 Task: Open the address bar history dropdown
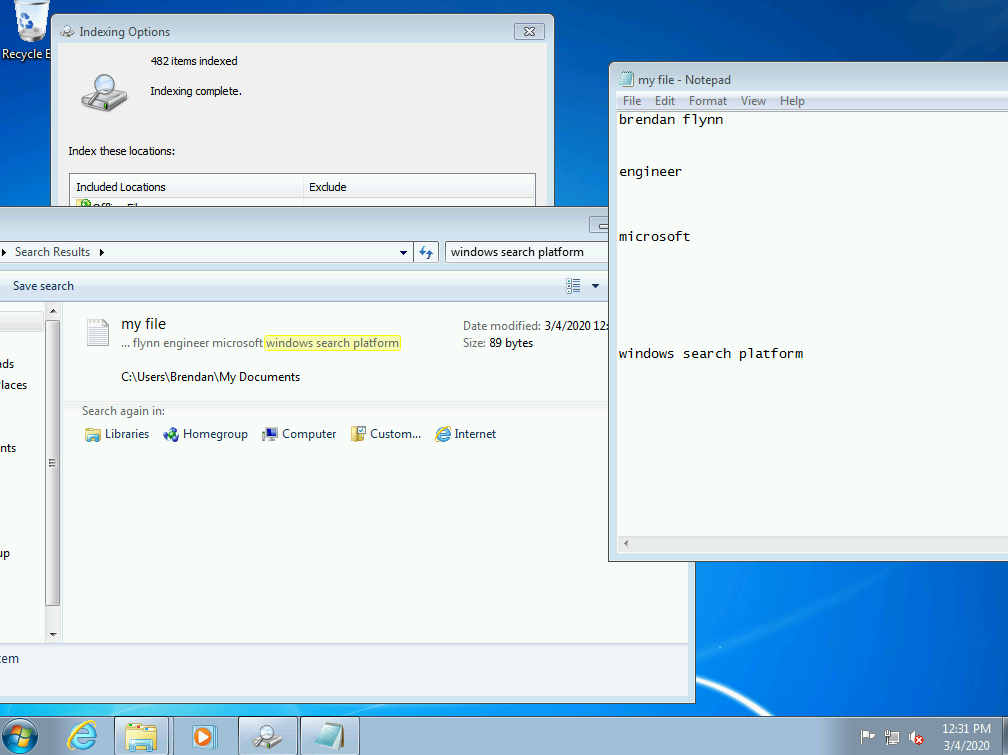(404, 252)
